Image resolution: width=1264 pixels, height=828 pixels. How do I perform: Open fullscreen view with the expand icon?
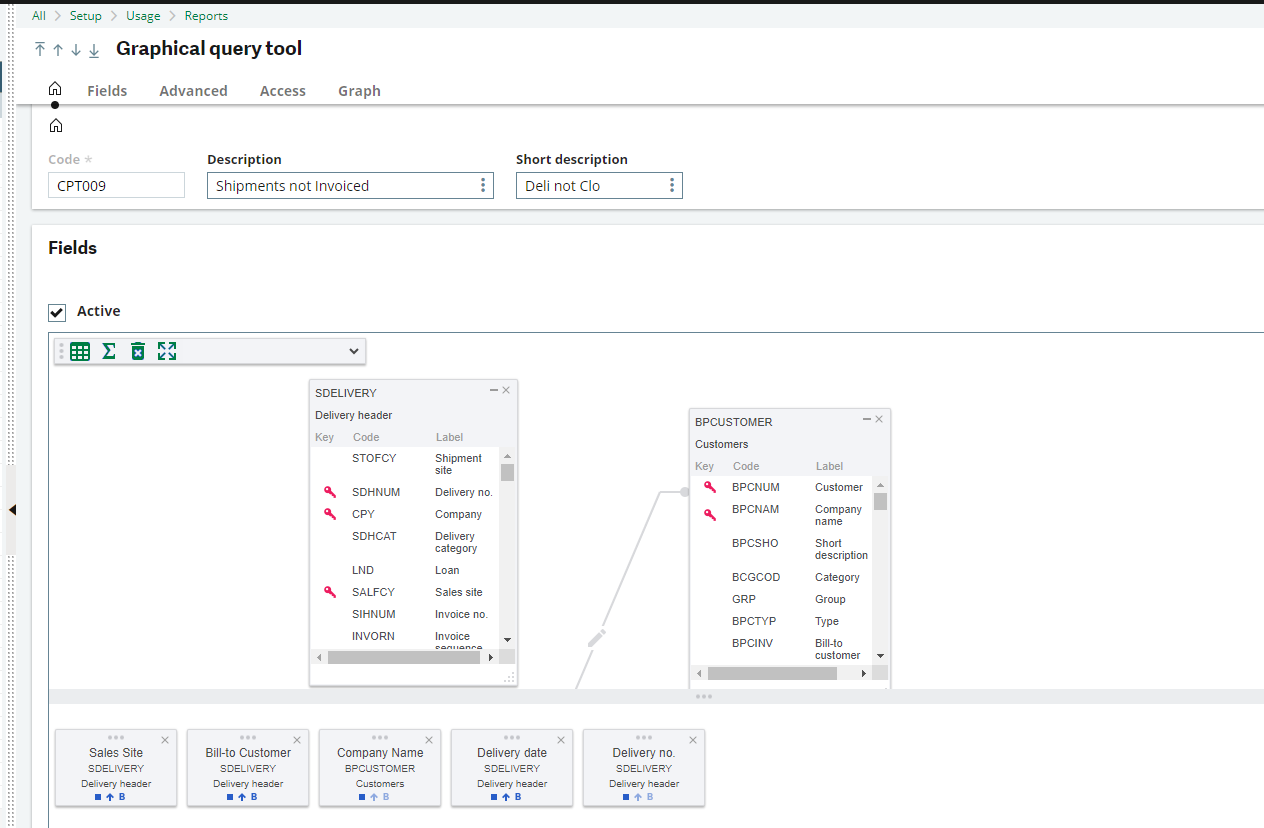click(166, 351)
